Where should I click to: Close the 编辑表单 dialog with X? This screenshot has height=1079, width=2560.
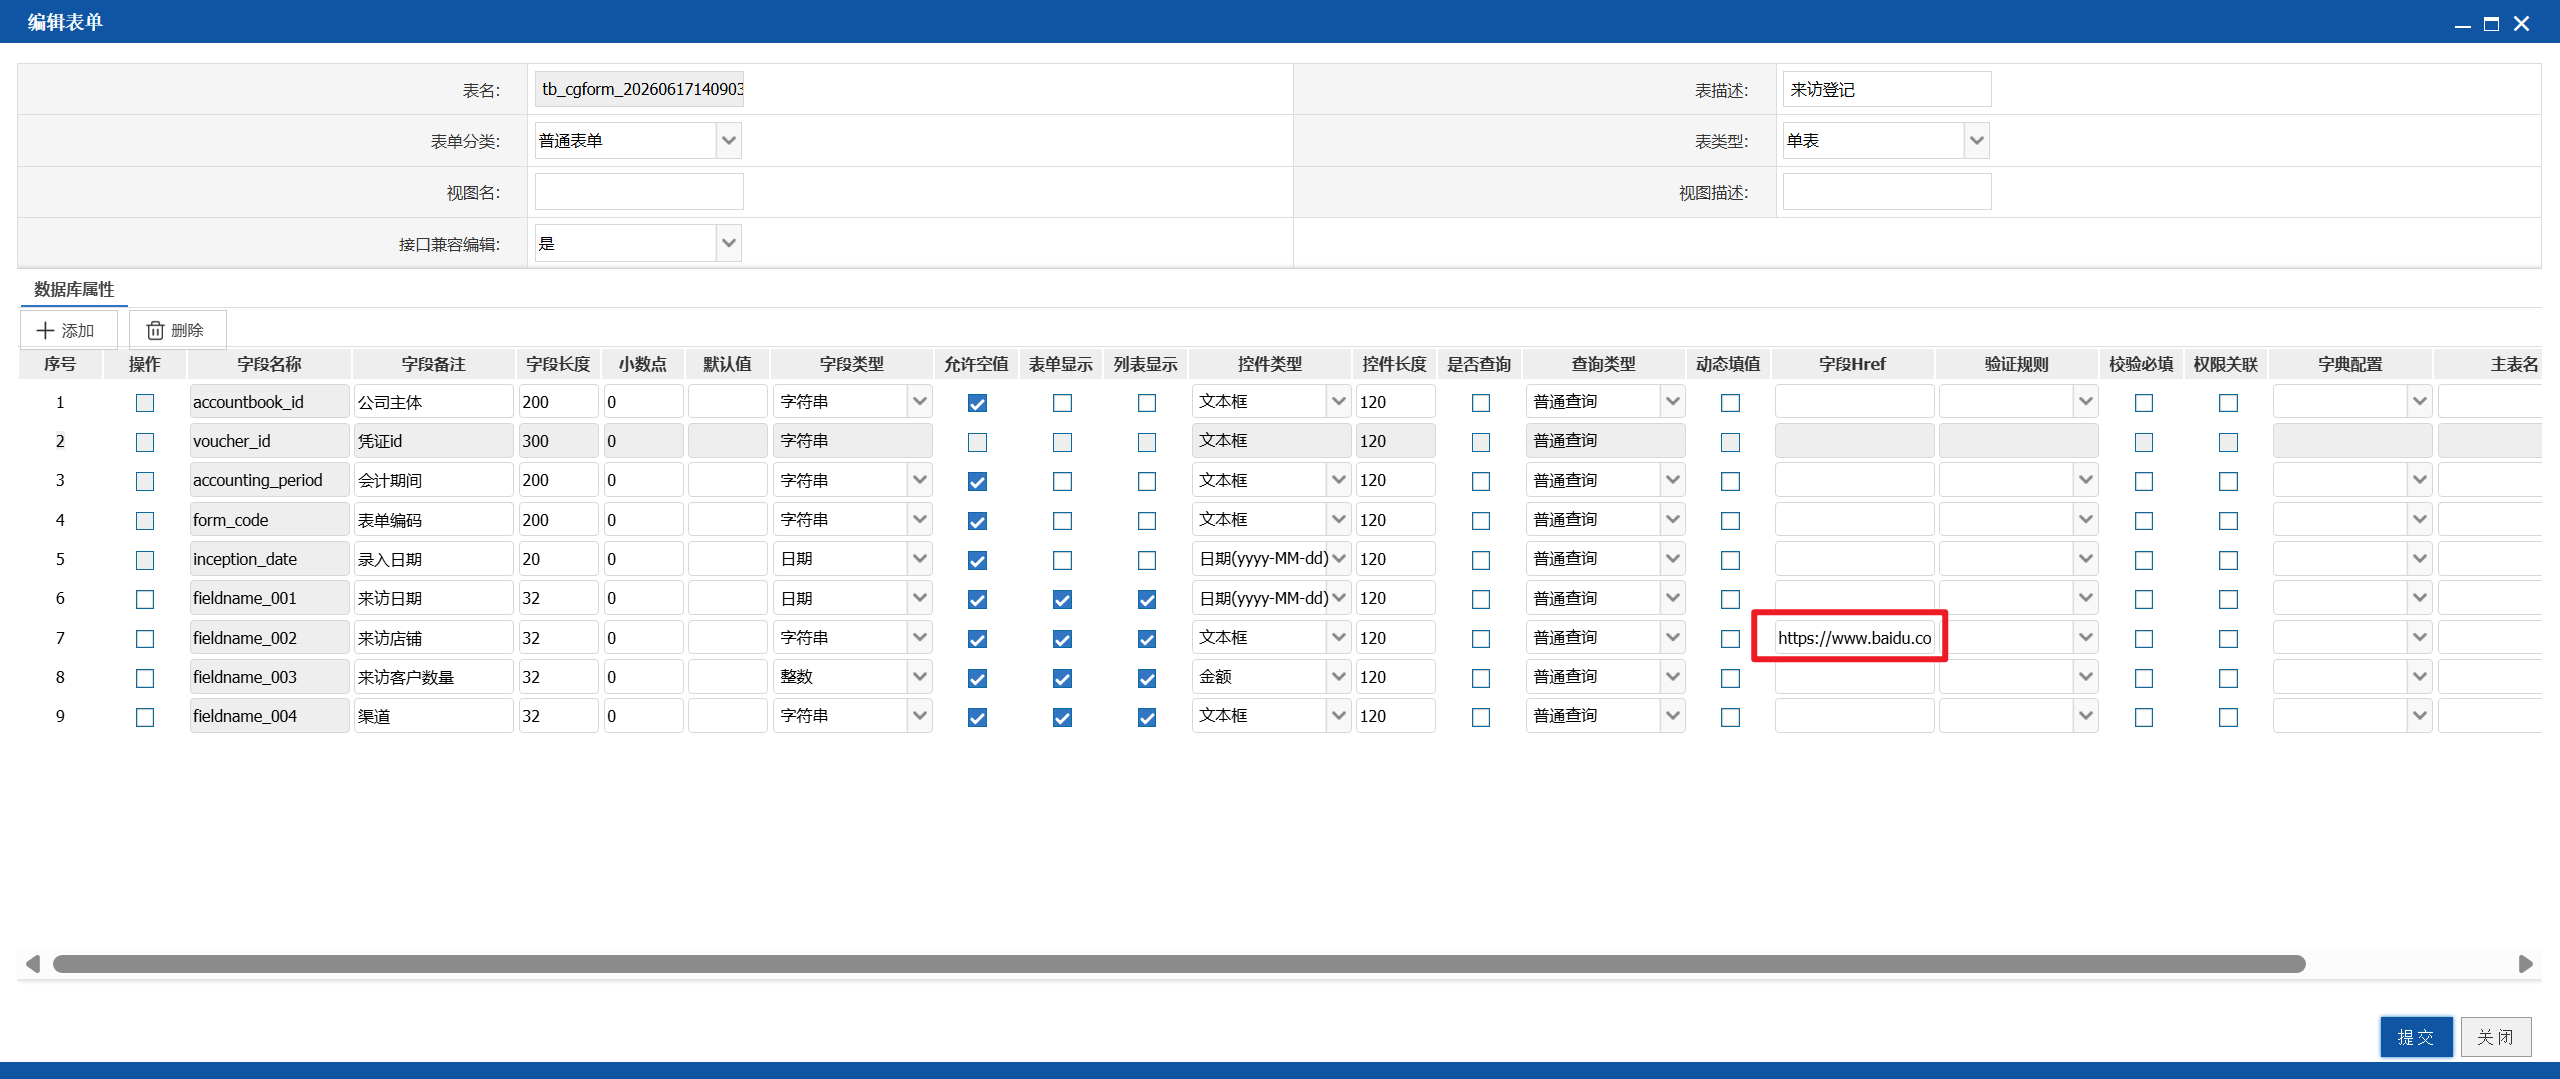pyautogui.click(x=2521, y=23)
